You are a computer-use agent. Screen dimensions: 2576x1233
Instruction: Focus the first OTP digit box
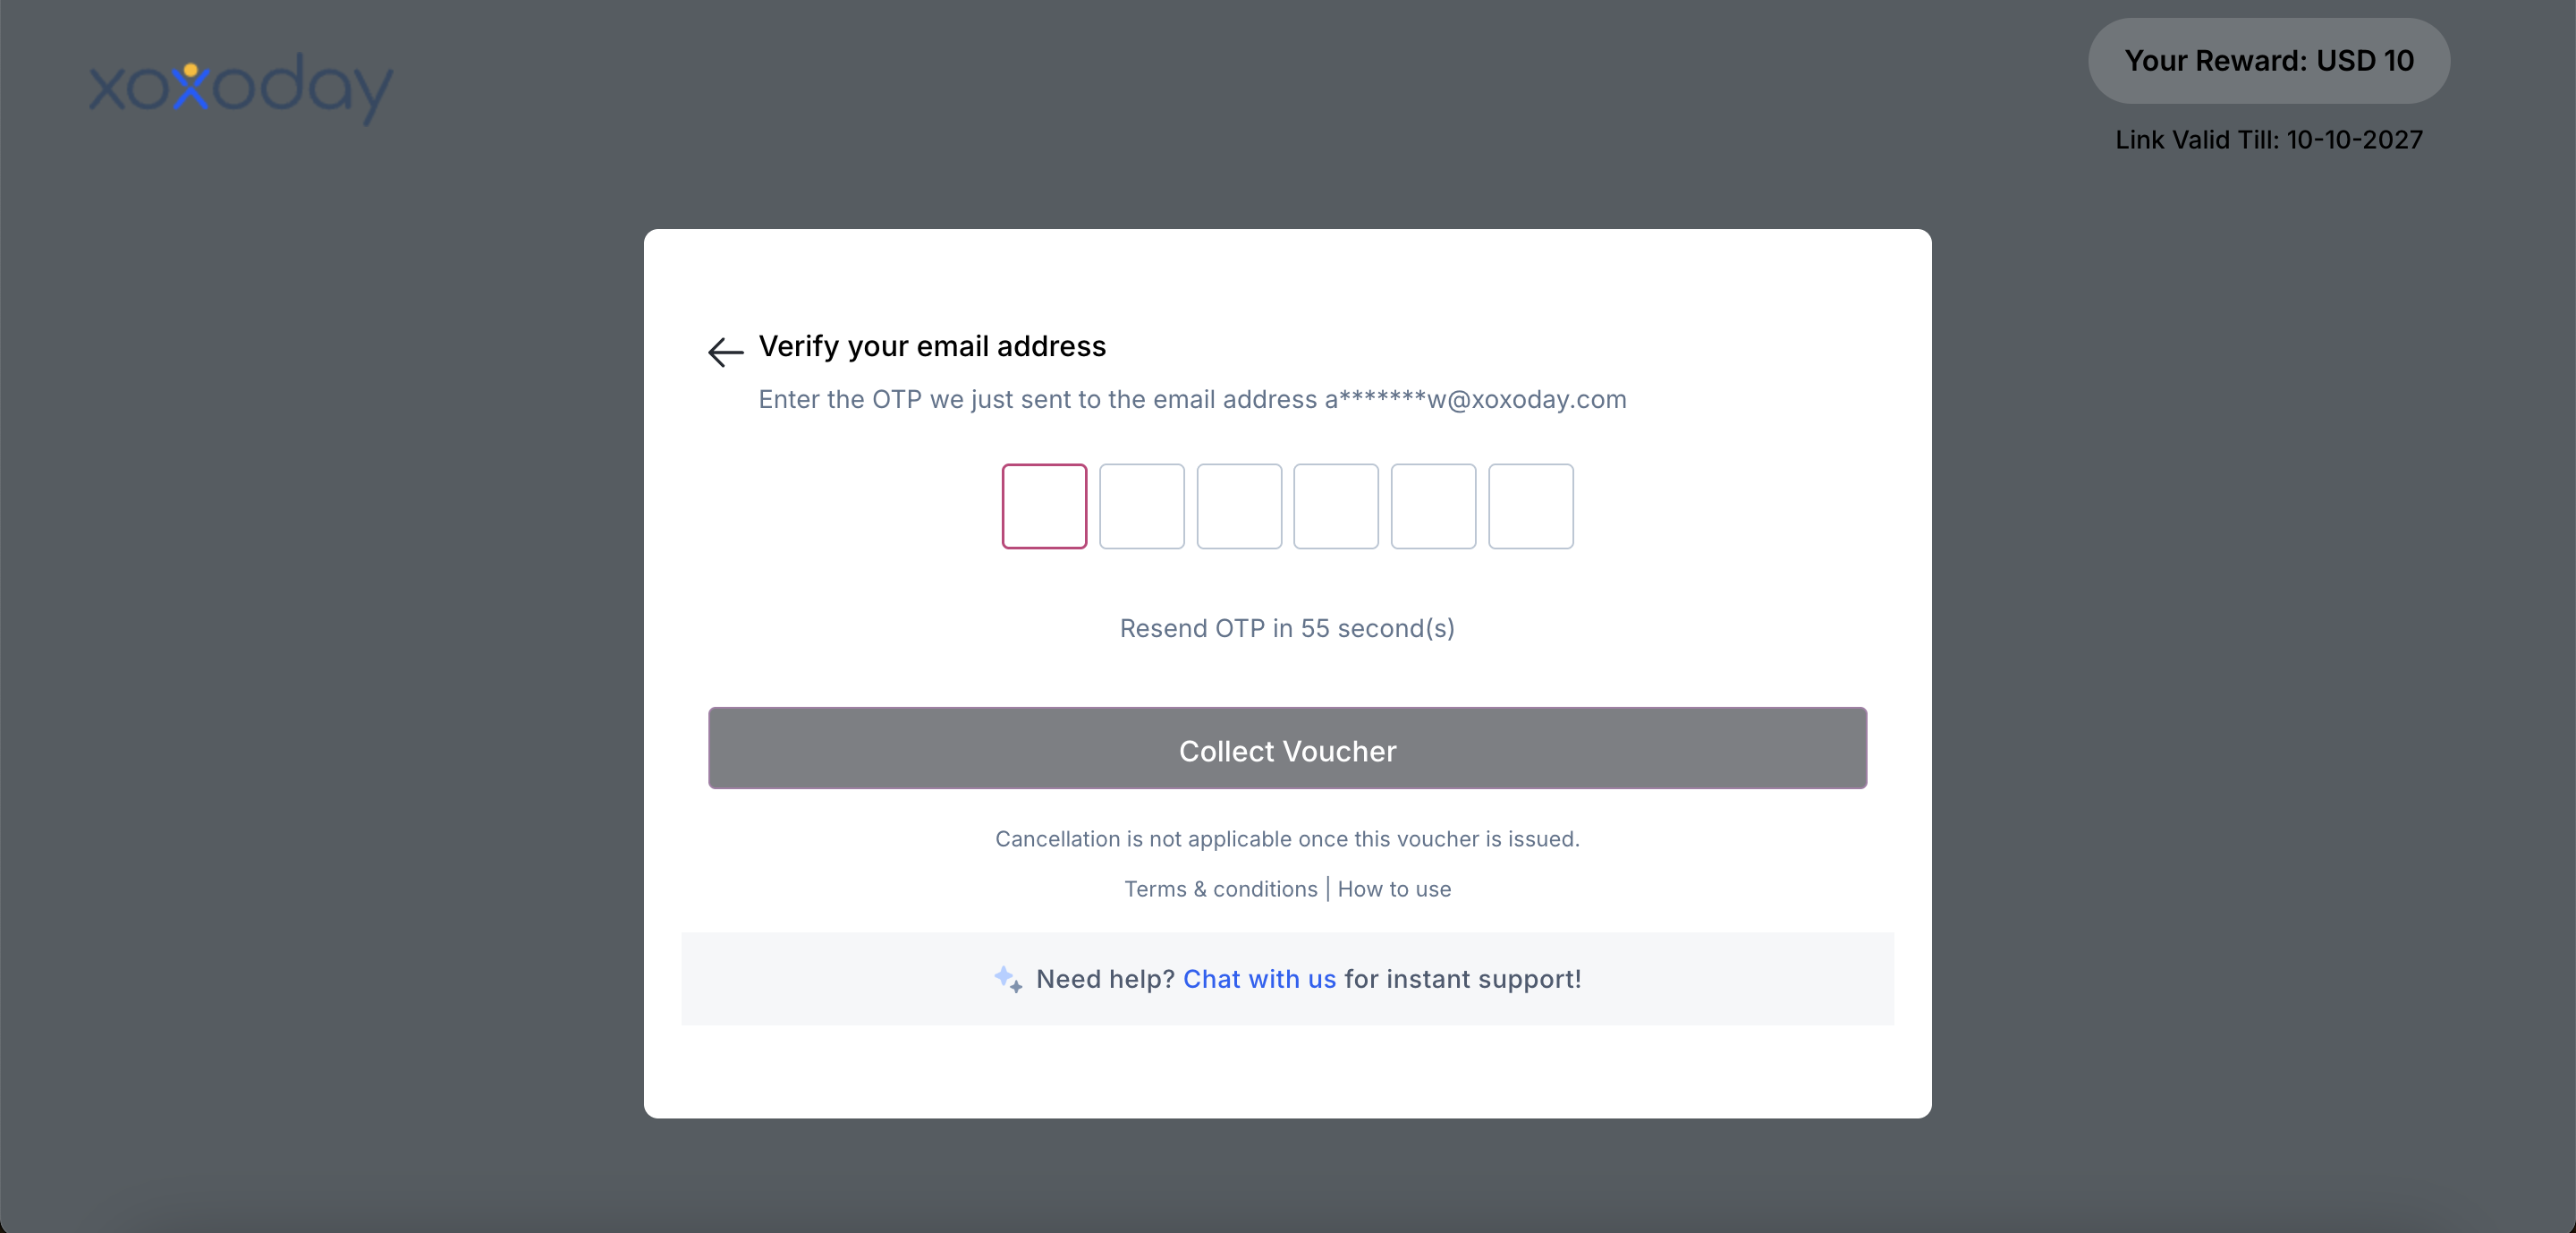coord(1044,506)
